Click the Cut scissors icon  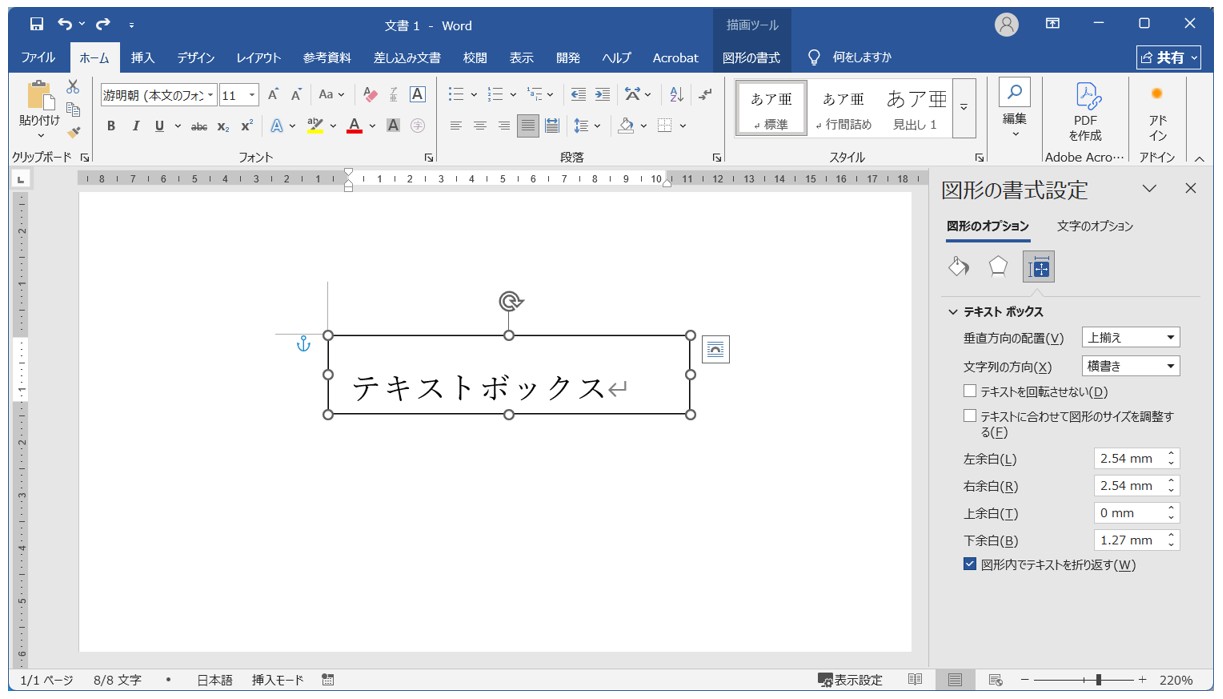73,87
